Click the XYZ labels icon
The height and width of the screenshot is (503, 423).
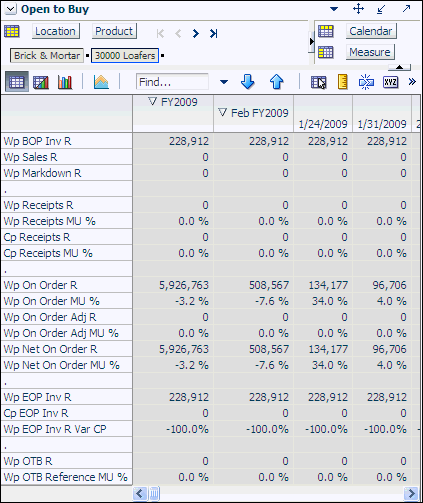390,82
